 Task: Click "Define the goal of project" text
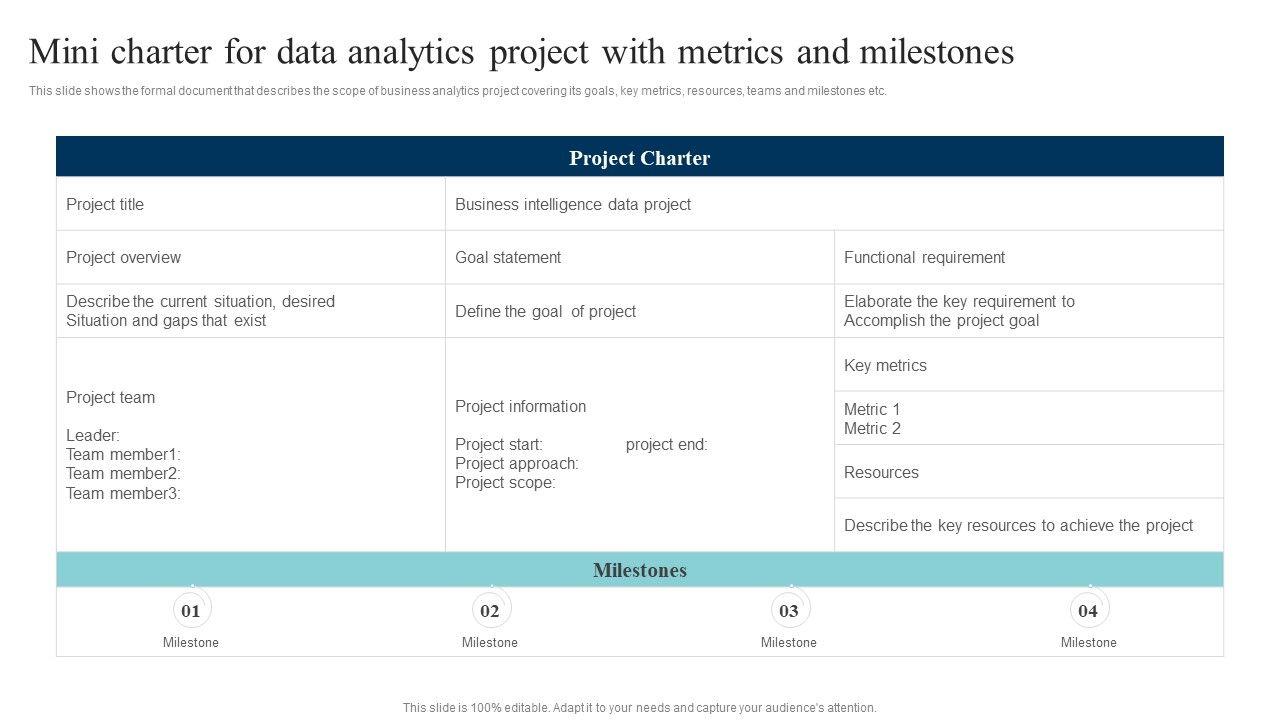545,311
